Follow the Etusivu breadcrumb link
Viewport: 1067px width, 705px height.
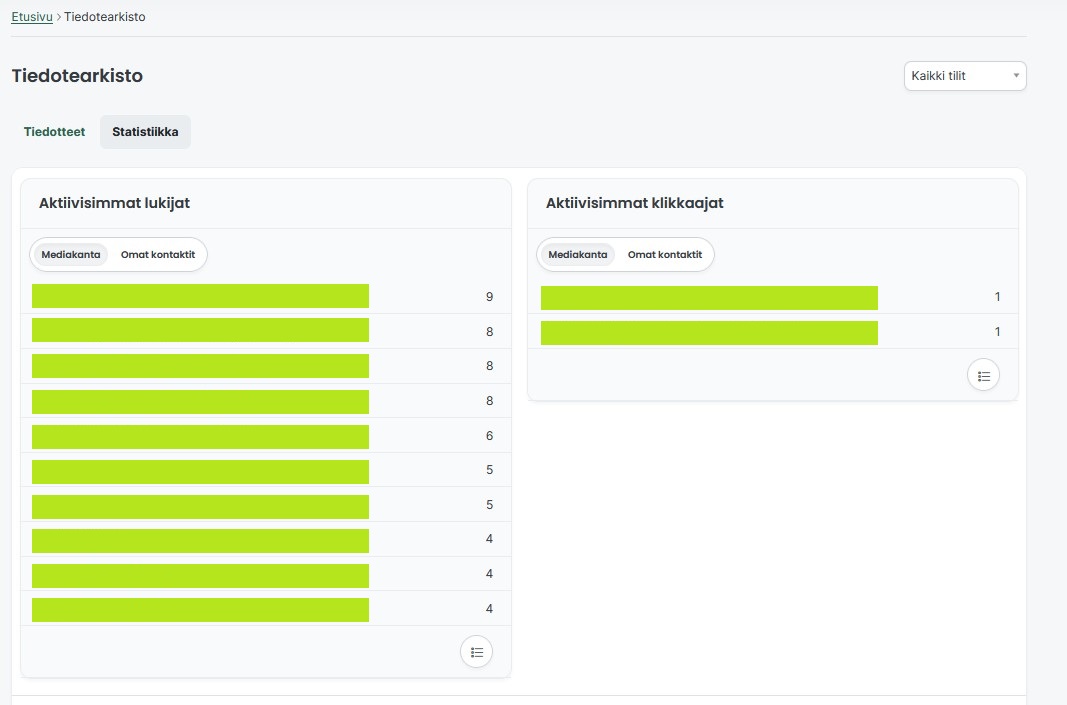click(32, 16)
